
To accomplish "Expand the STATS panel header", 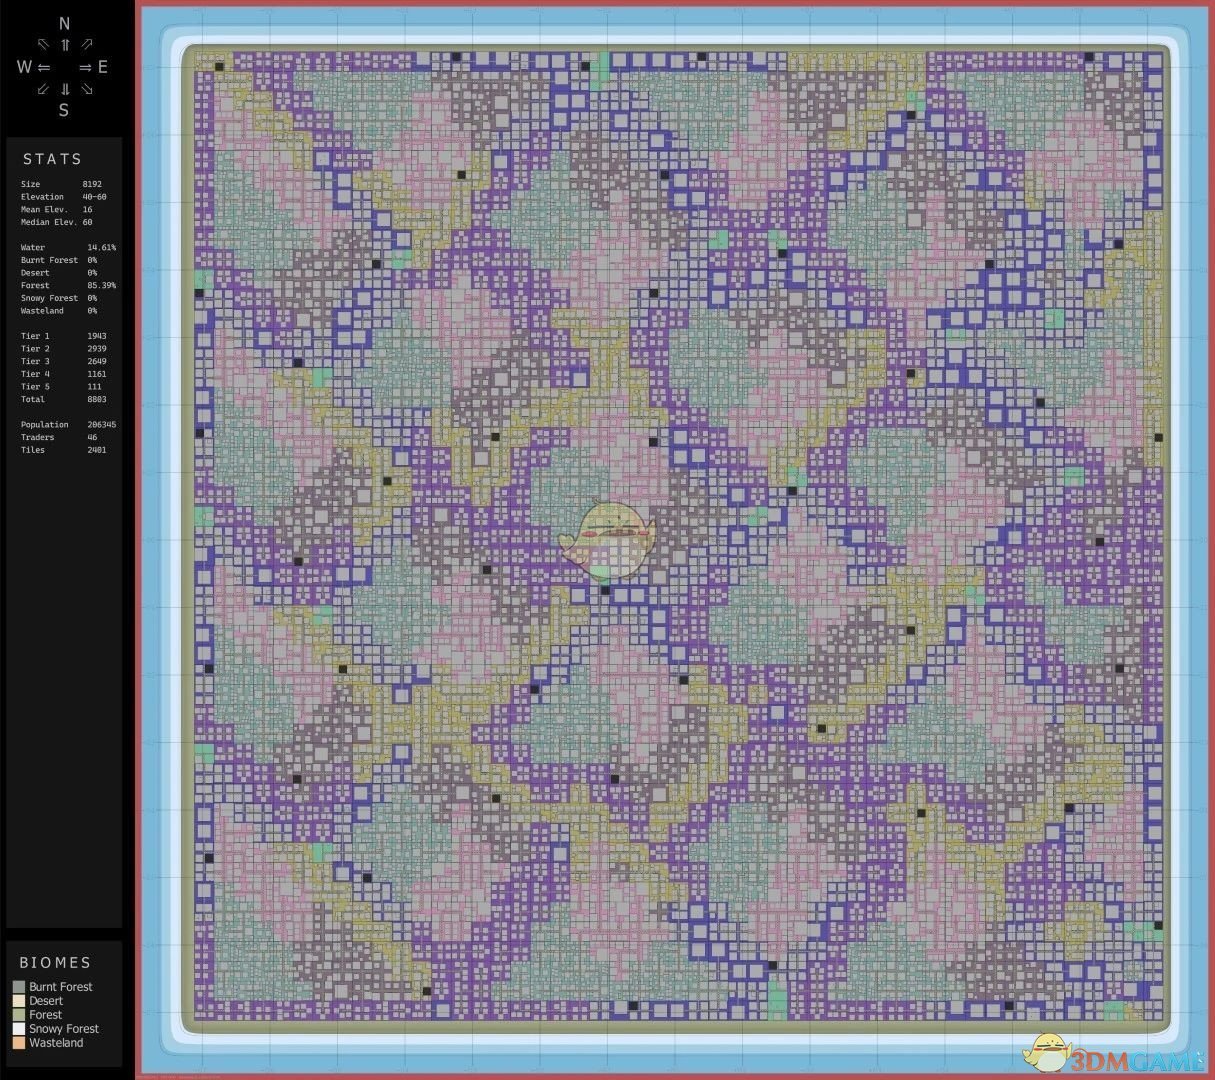I will (52, 158).
